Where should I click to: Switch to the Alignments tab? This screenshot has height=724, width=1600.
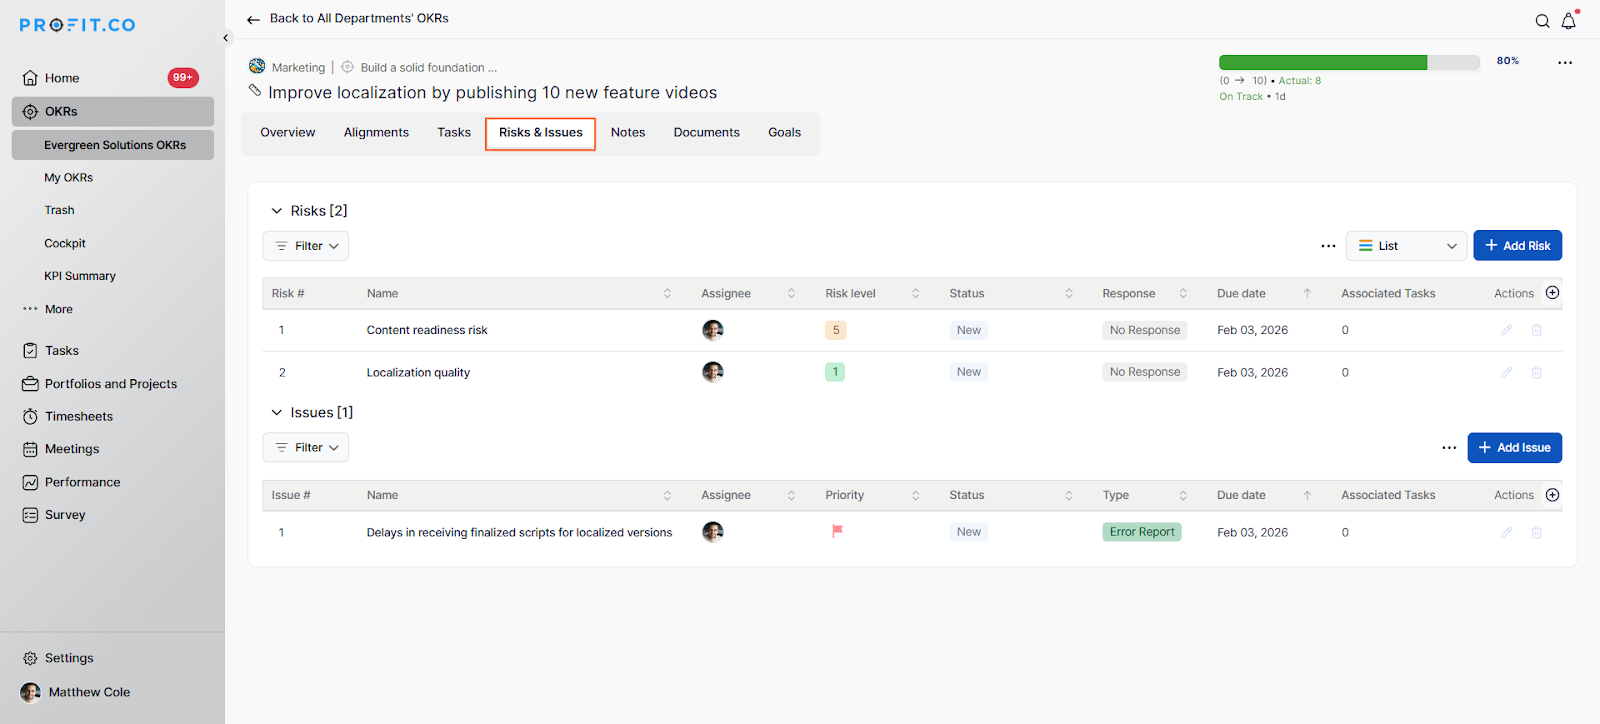click(376, 132)
